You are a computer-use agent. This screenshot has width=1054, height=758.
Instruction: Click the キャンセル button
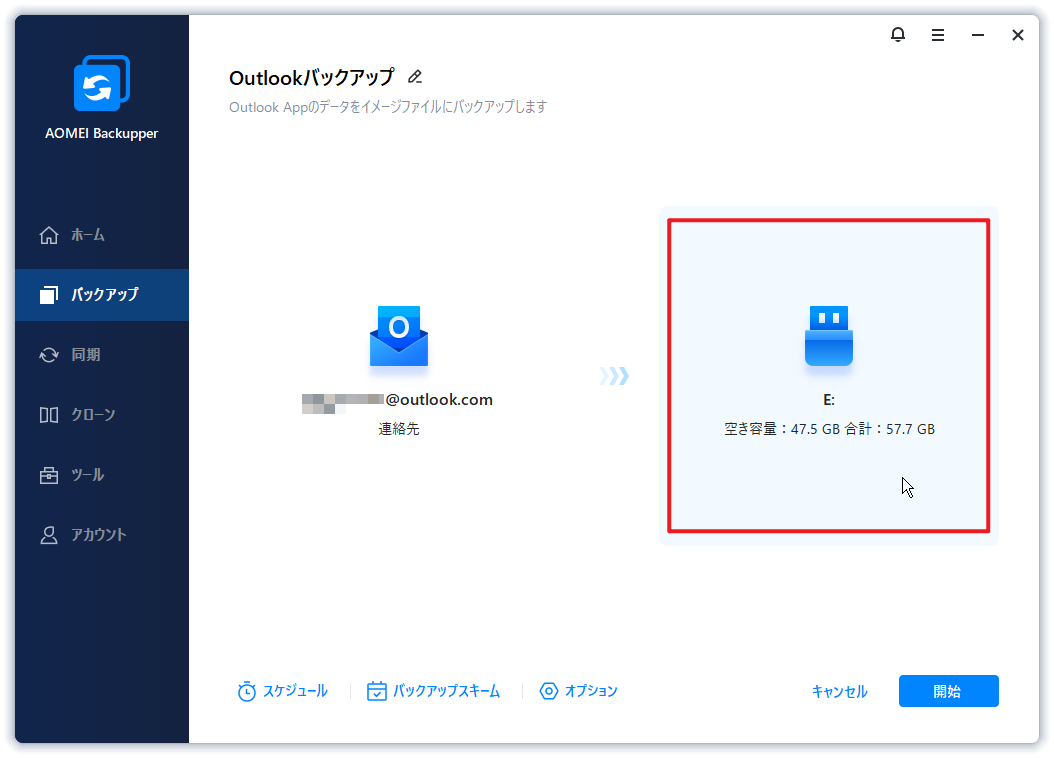point(840,691)
